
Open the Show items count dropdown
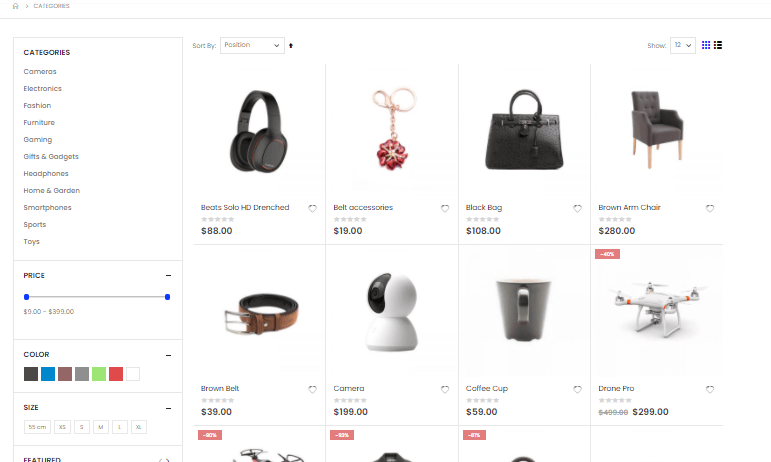point(682,45)
